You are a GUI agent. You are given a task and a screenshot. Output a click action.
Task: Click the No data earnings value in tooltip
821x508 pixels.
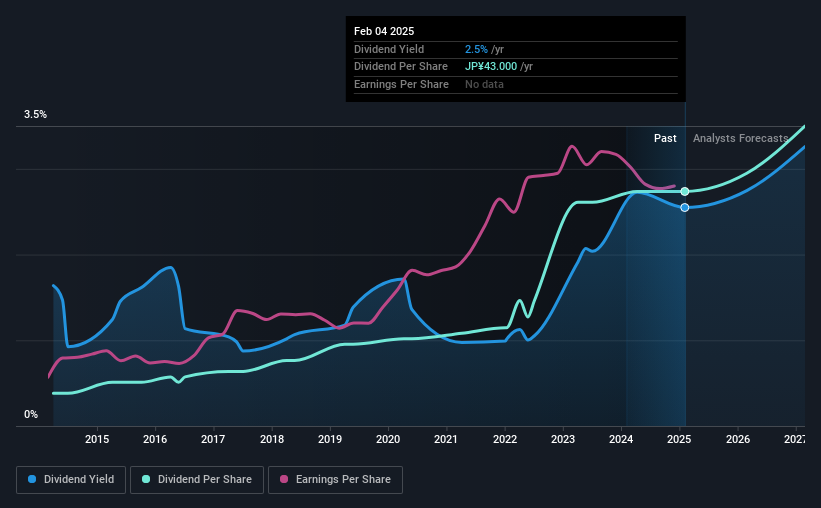[484, 84]
